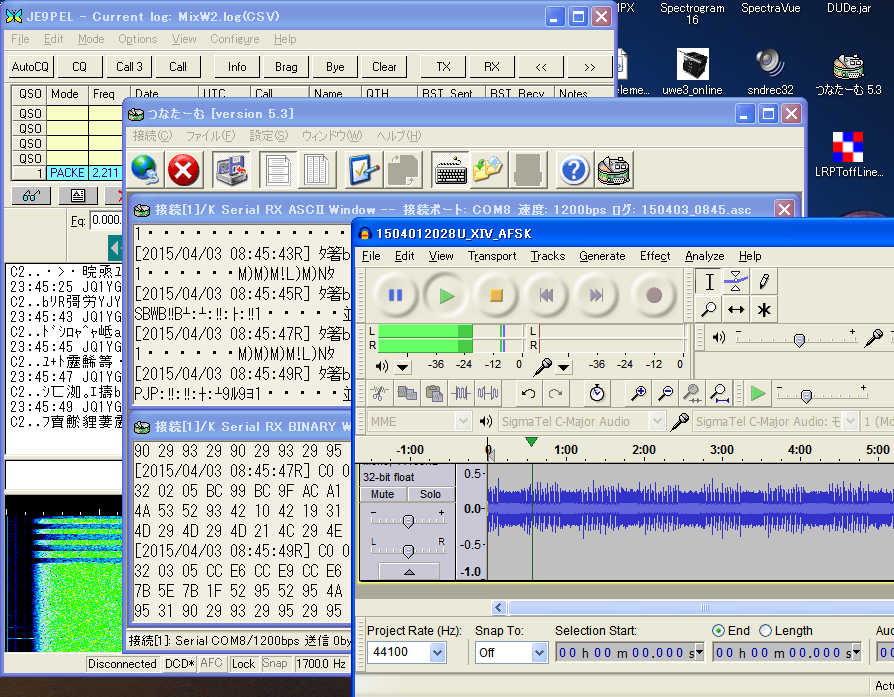Open Sync-Lock timer icon
Image resolution: width=894 pixels, height=697 pixels.
tap(597, 393)
